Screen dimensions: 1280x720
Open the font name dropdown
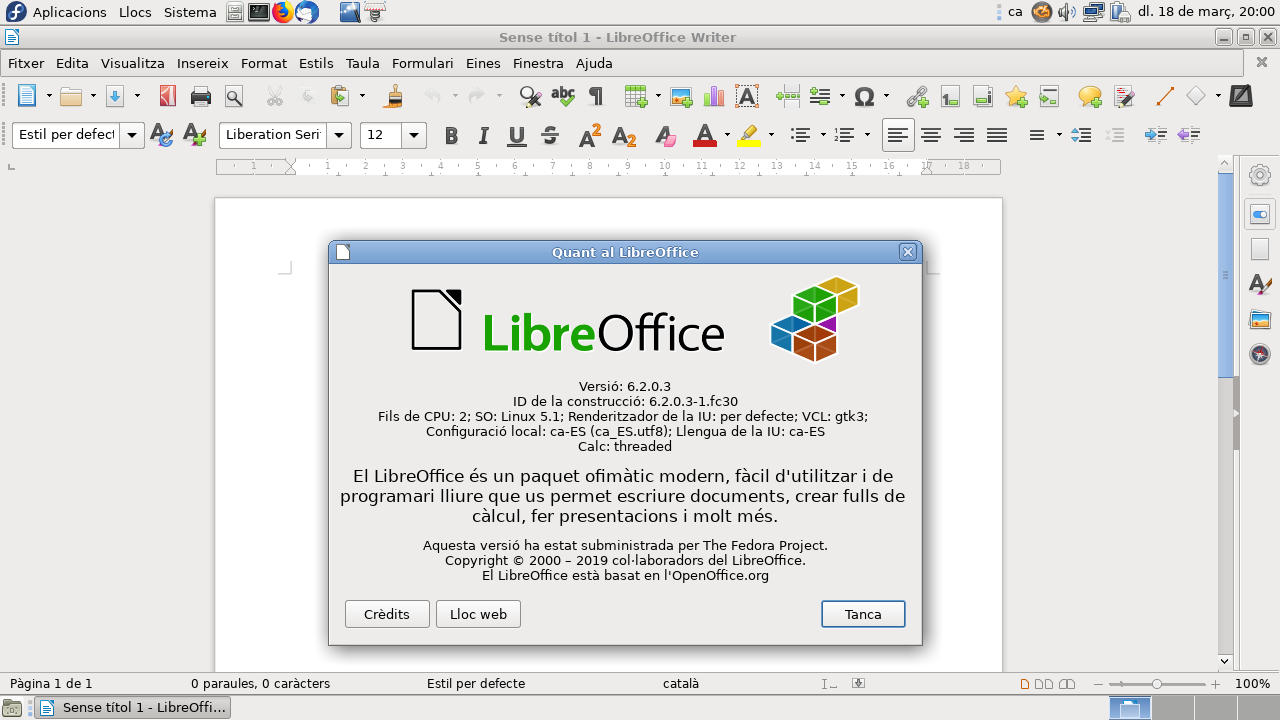point(339,135)
